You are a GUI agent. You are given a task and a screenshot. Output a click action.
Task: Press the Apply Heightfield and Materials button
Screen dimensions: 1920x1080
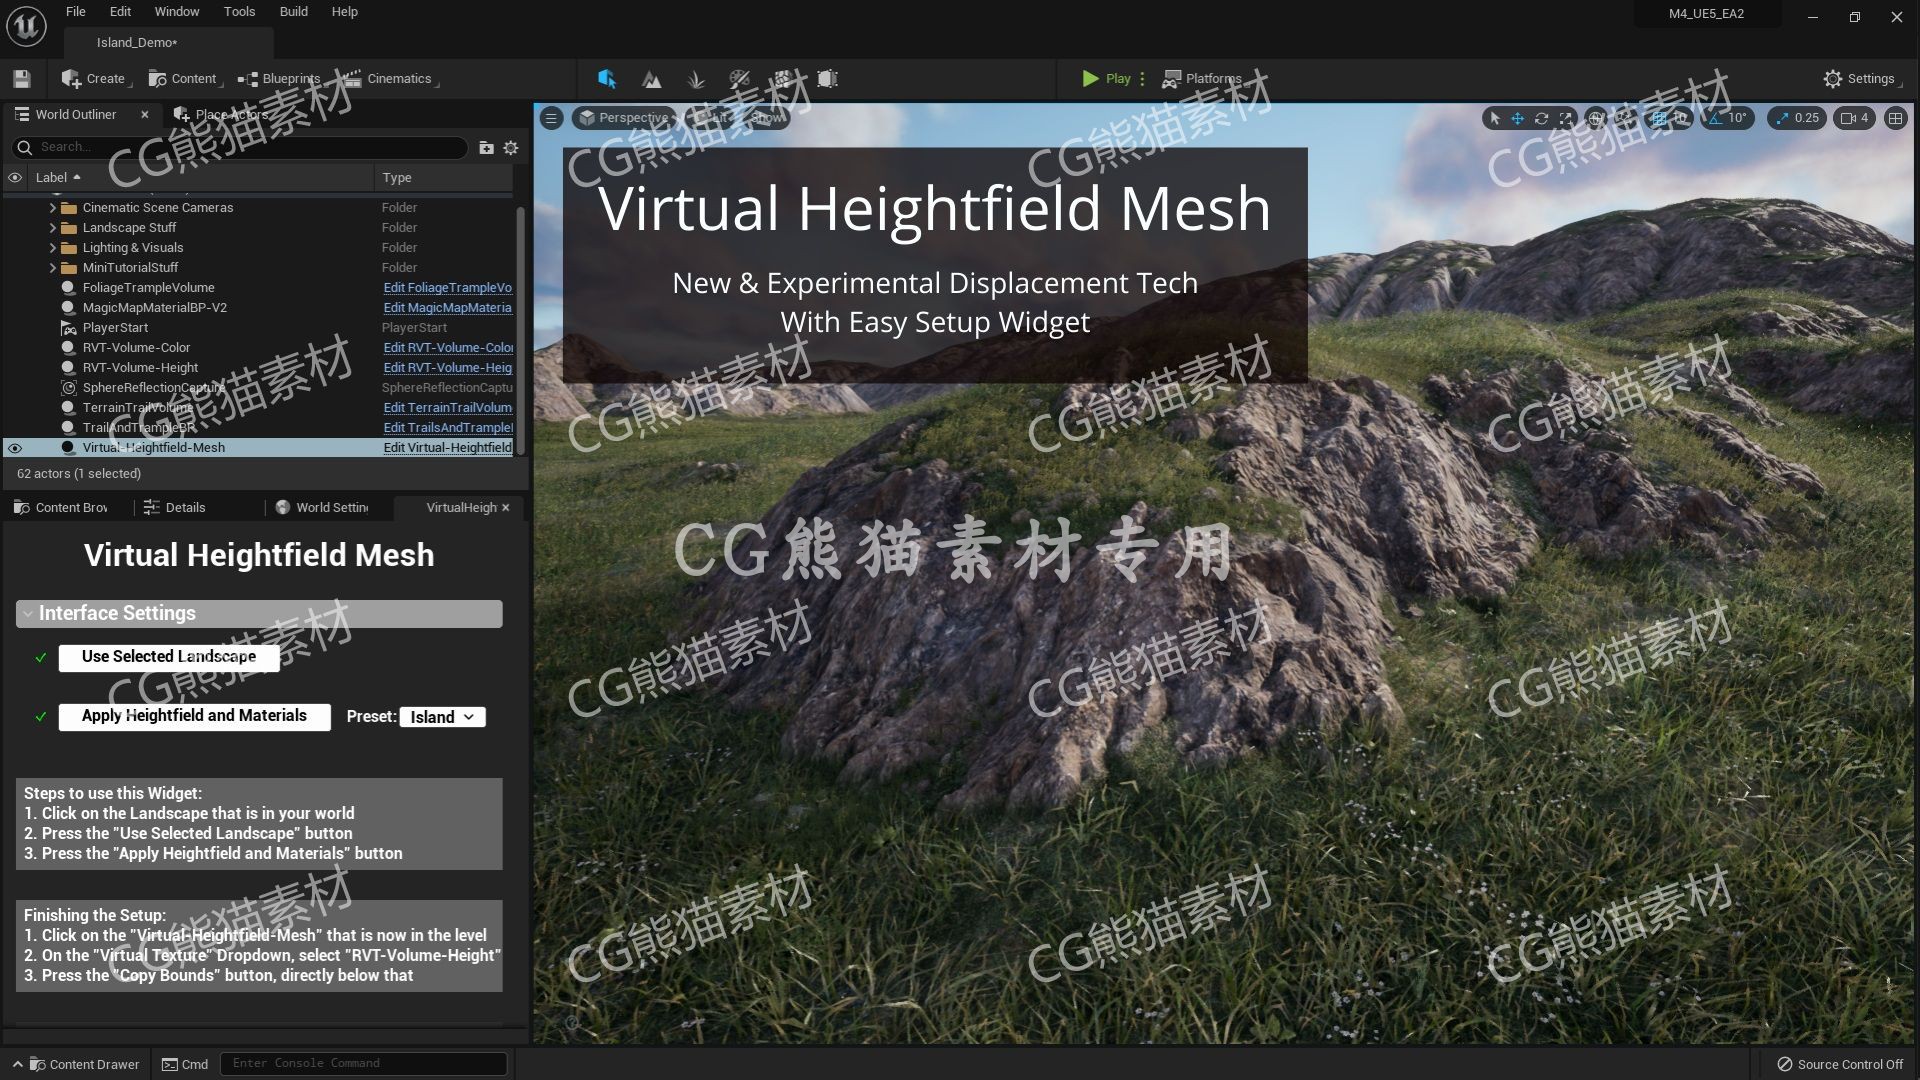[x=193, y=715]
